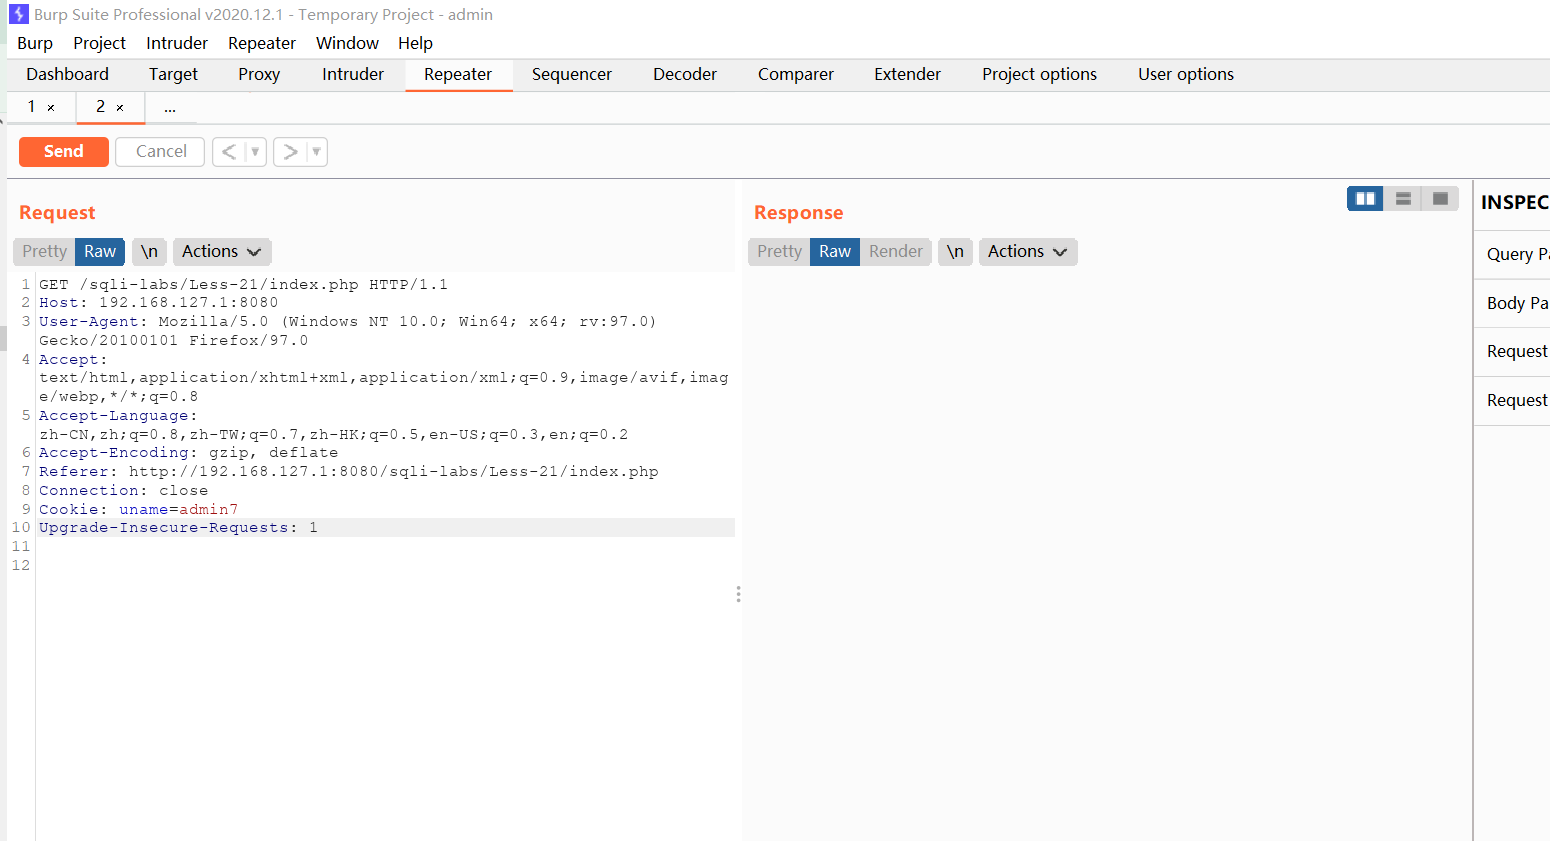Expand Body Parameters section in Inspector
The width and height of the screenshot is (1550, 841).
(x=1512, y=303)
